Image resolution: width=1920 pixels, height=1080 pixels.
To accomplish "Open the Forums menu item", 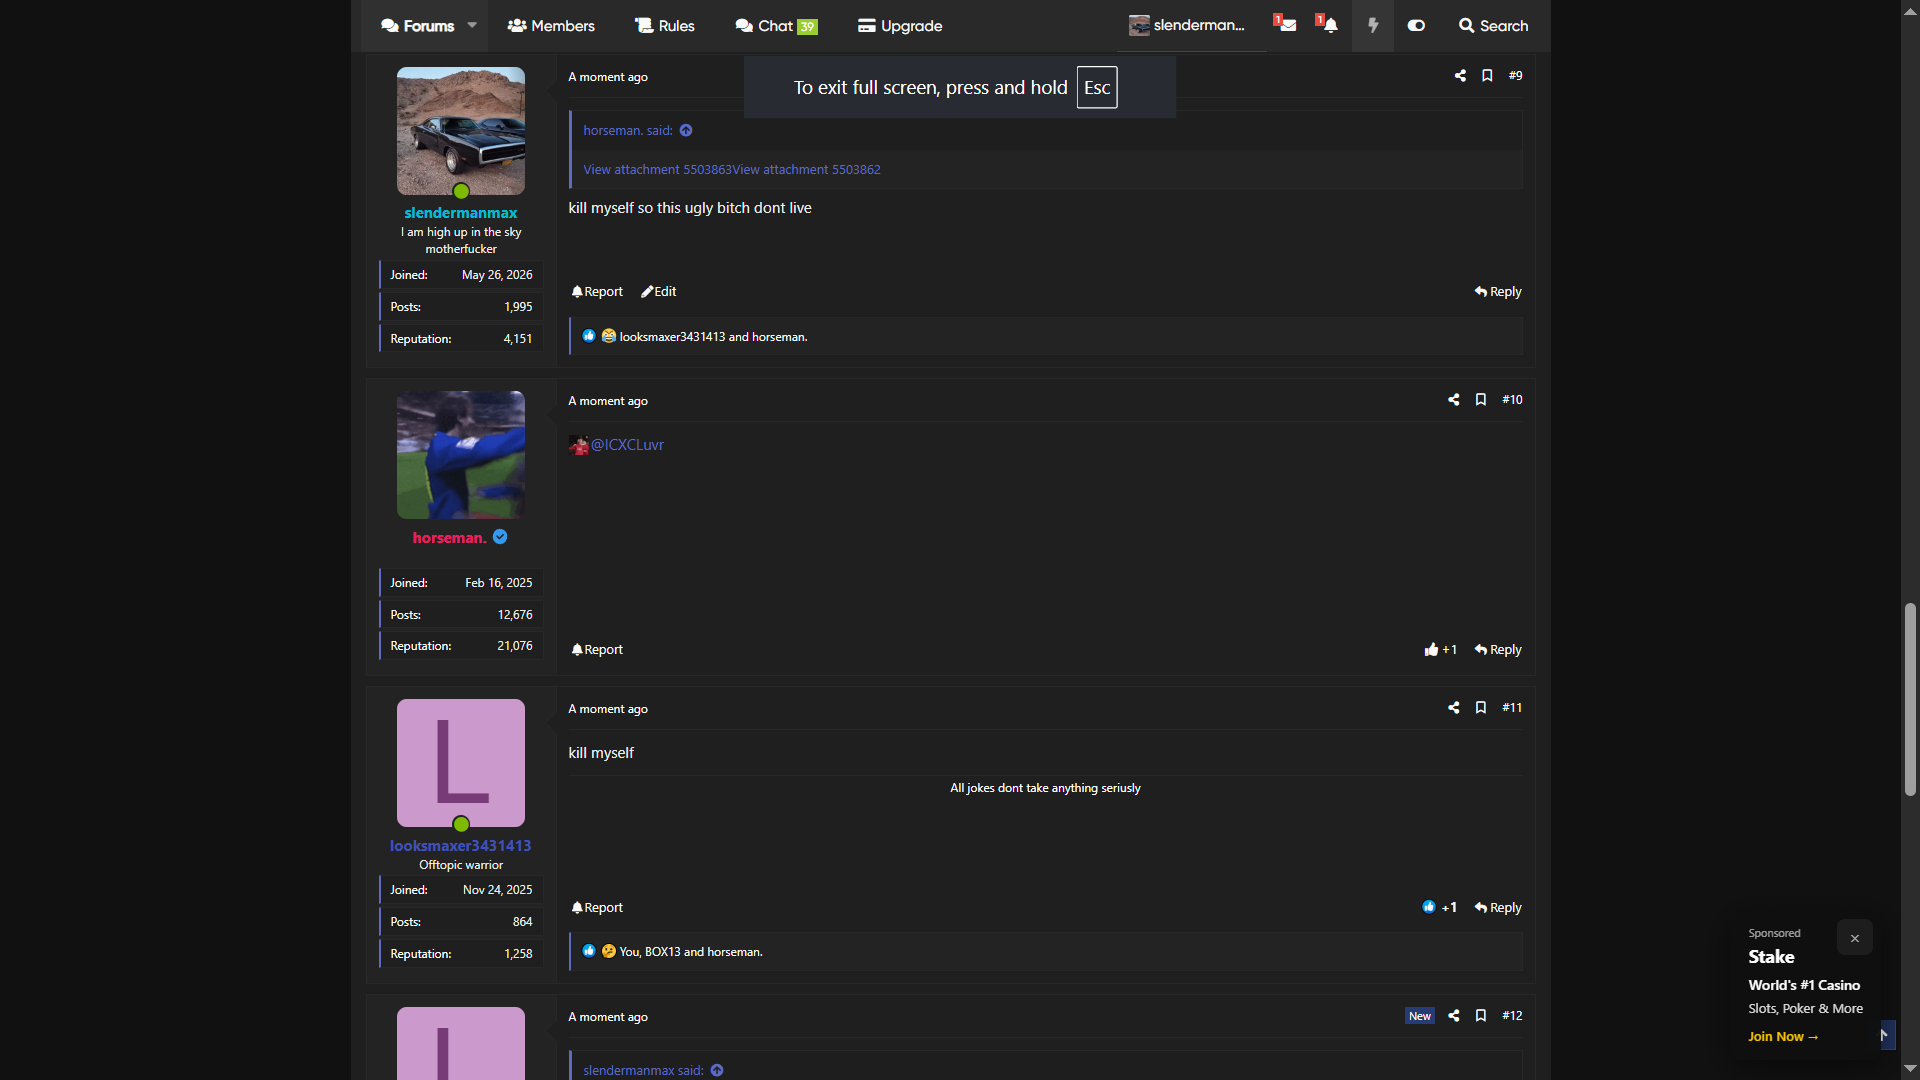I will [x=418, y=26].
